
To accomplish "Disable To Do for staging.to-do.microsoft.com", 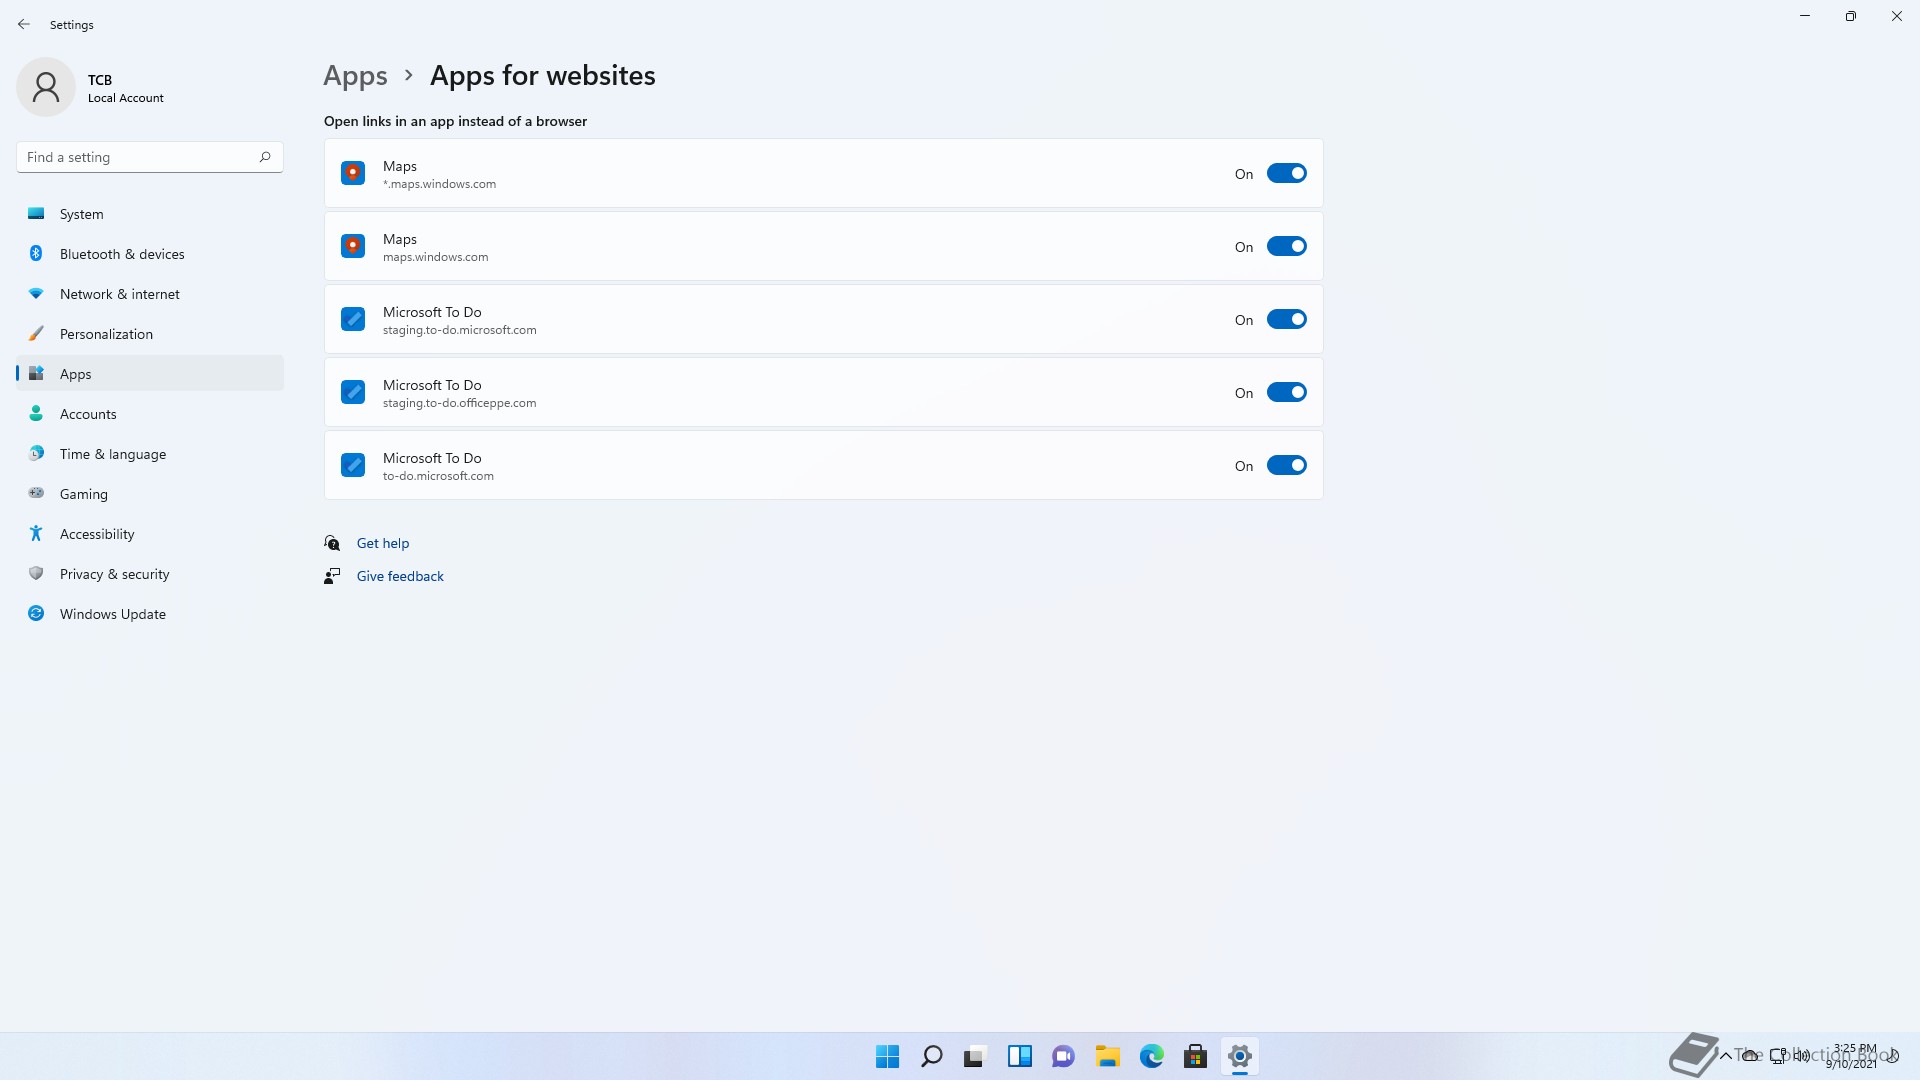I will pos(1286,320).
